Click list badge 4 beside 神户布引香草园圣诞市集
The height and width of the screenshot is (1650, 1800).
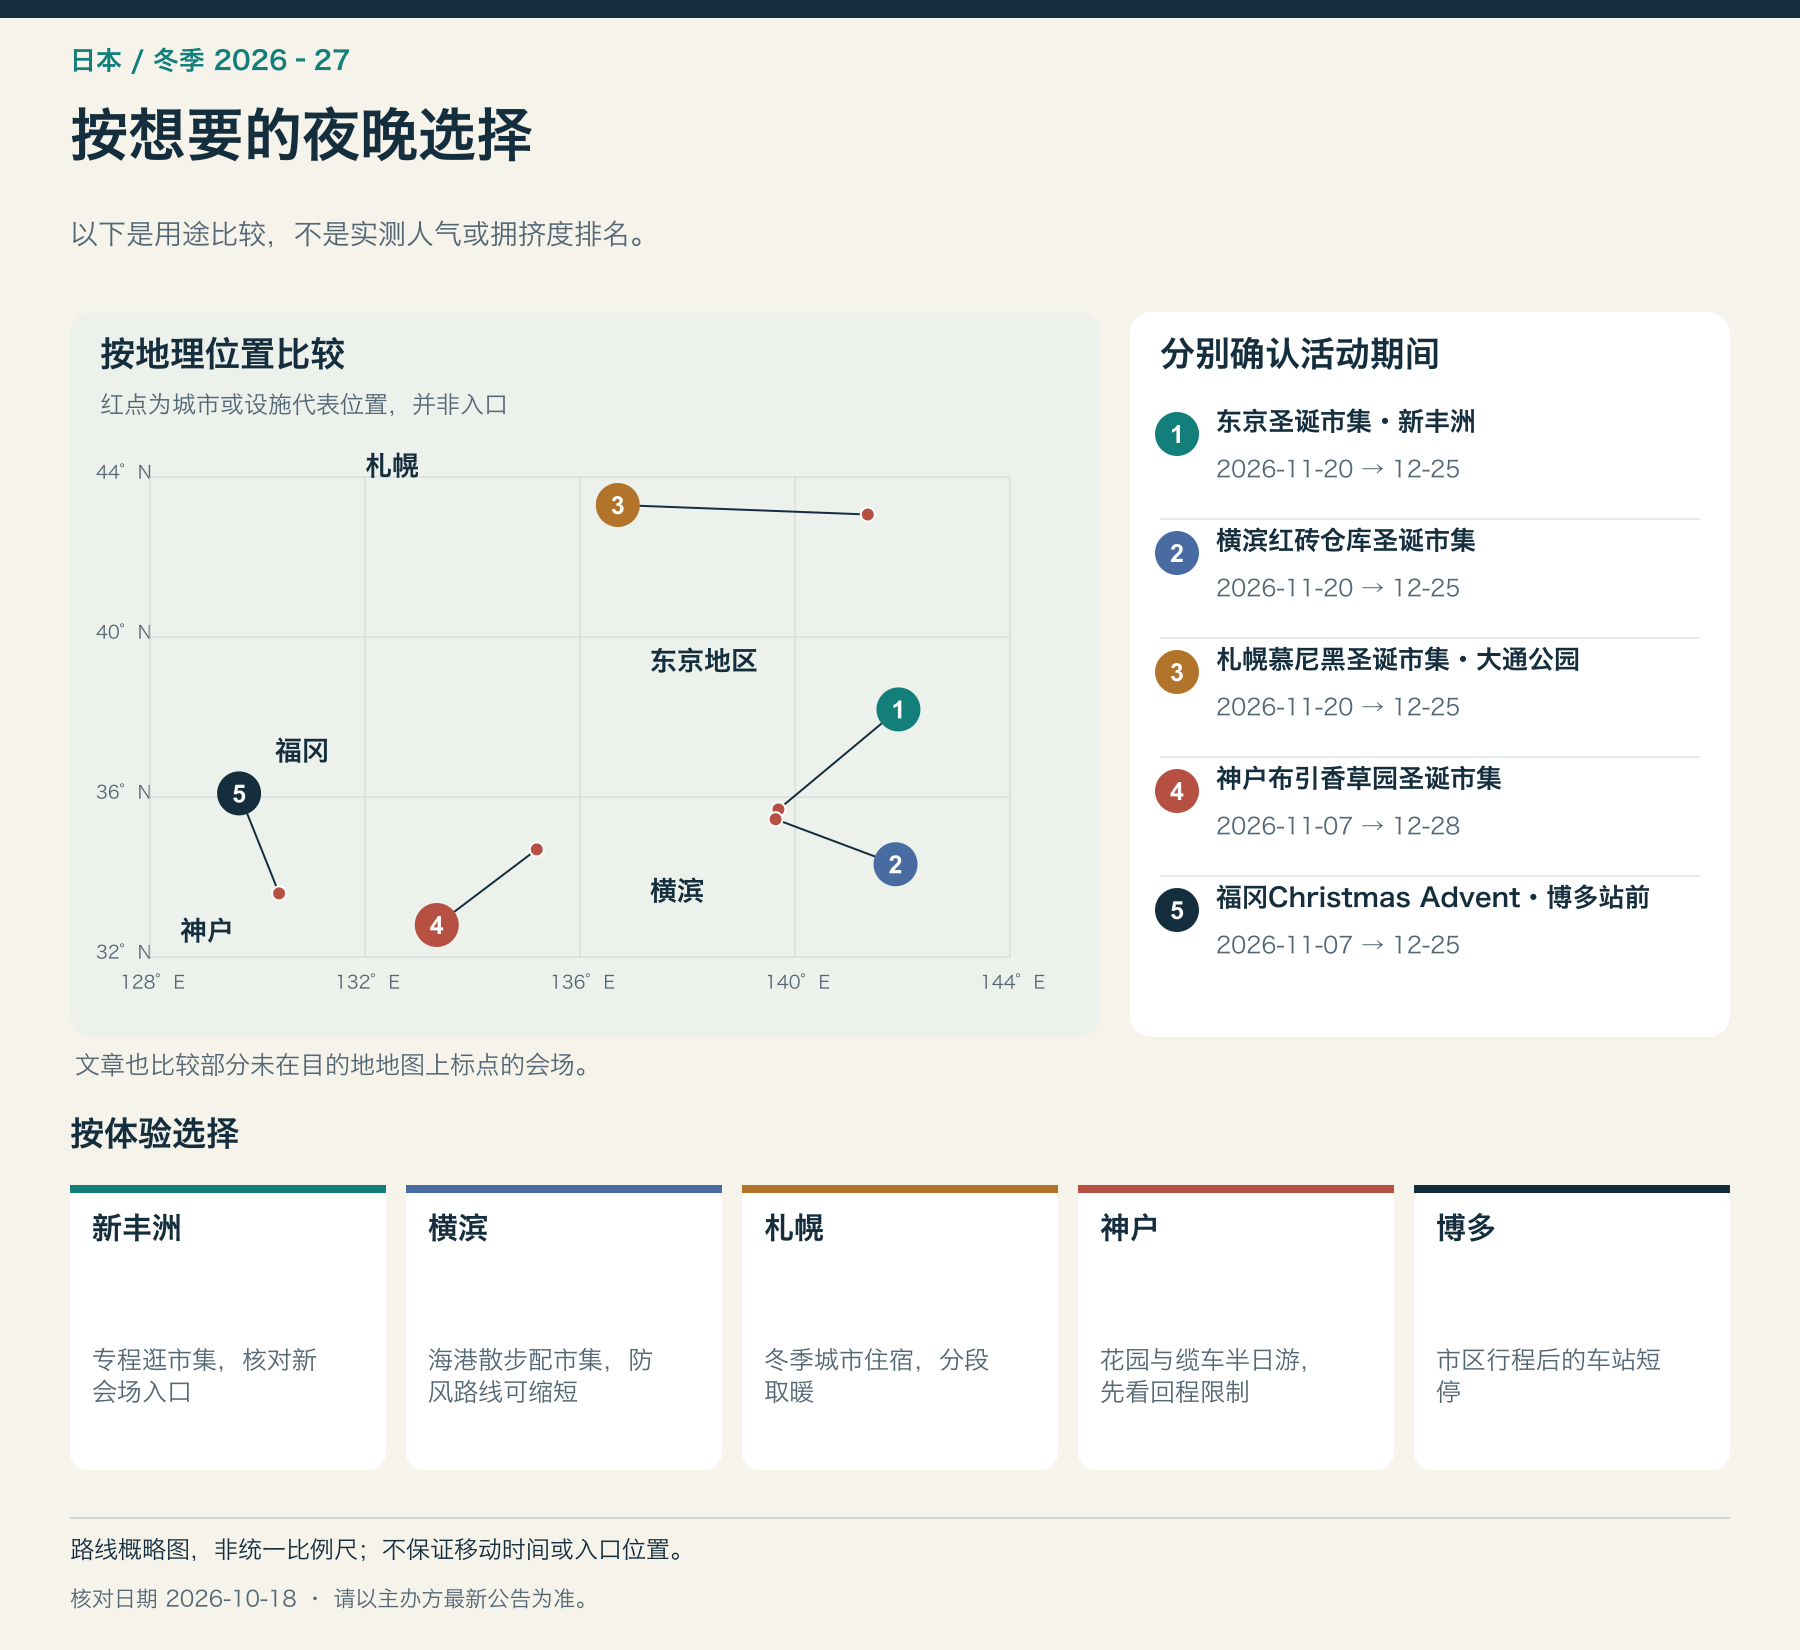(1177, 791)
